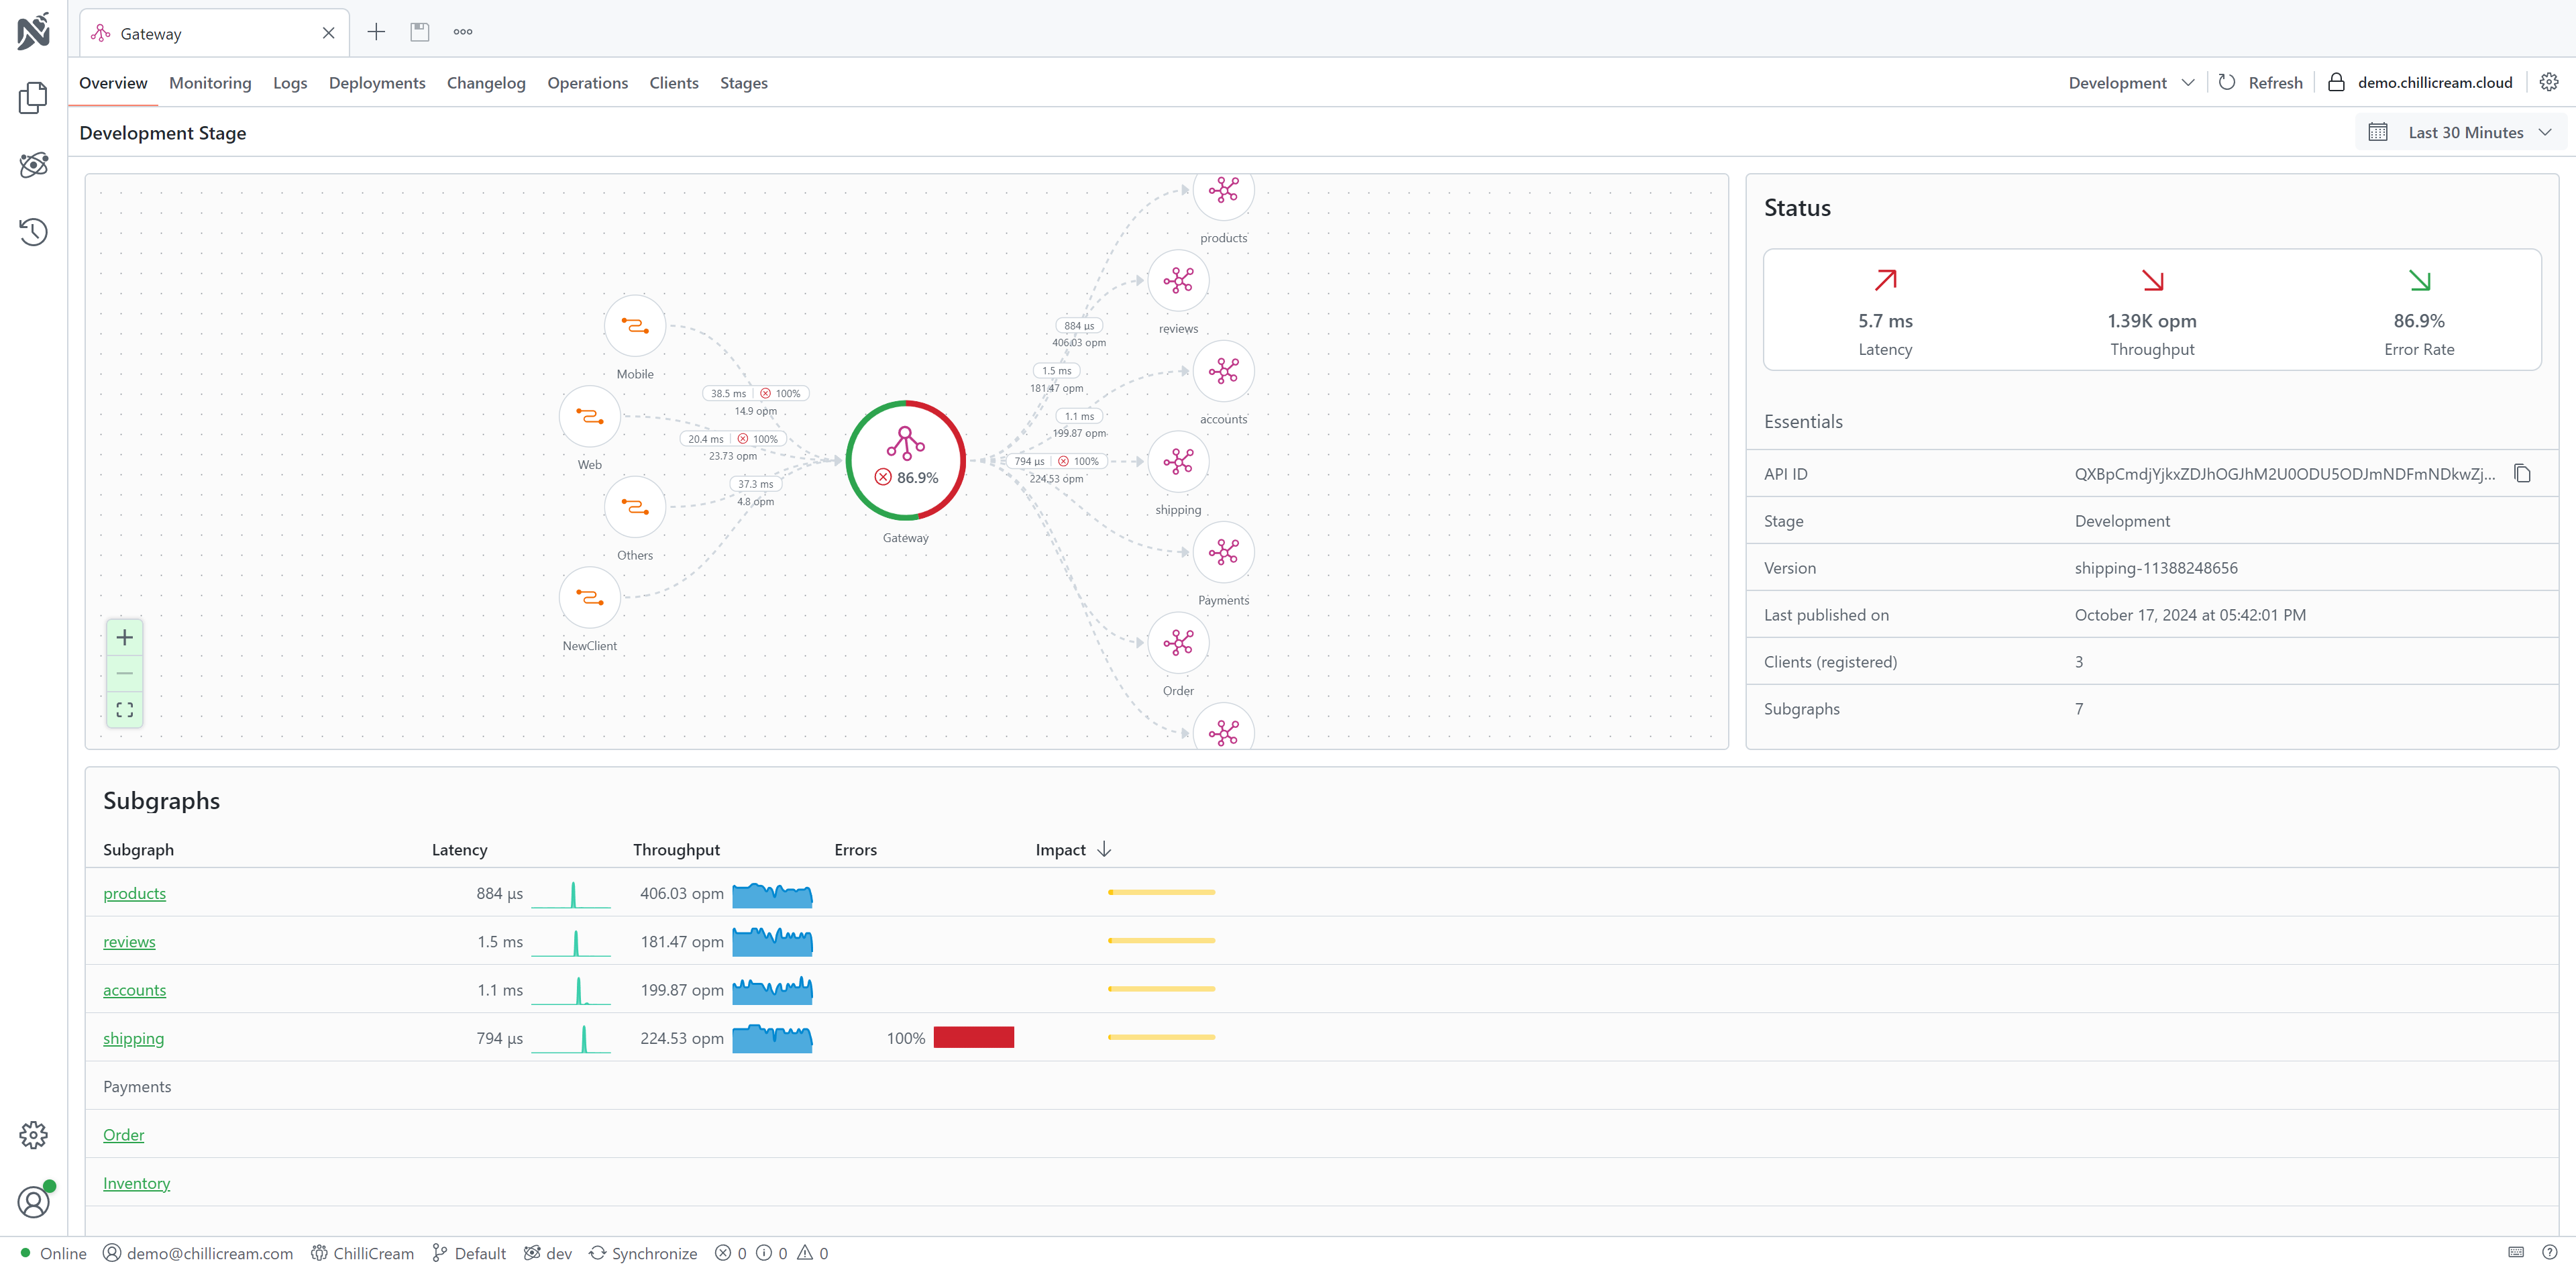The image size is (2576, 1268).
Task: Click the Synchronize status bar item
Action: [643, 1253]
